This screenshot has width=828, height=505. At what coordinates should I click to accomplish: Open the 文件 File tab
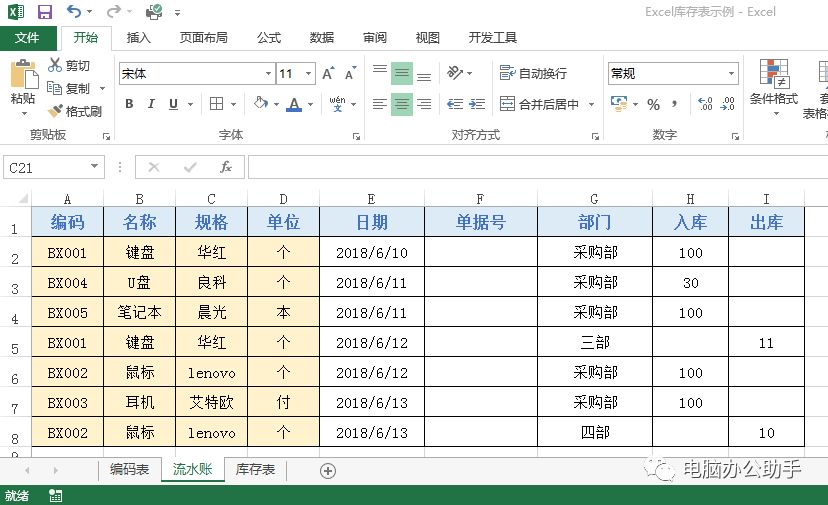27,38
